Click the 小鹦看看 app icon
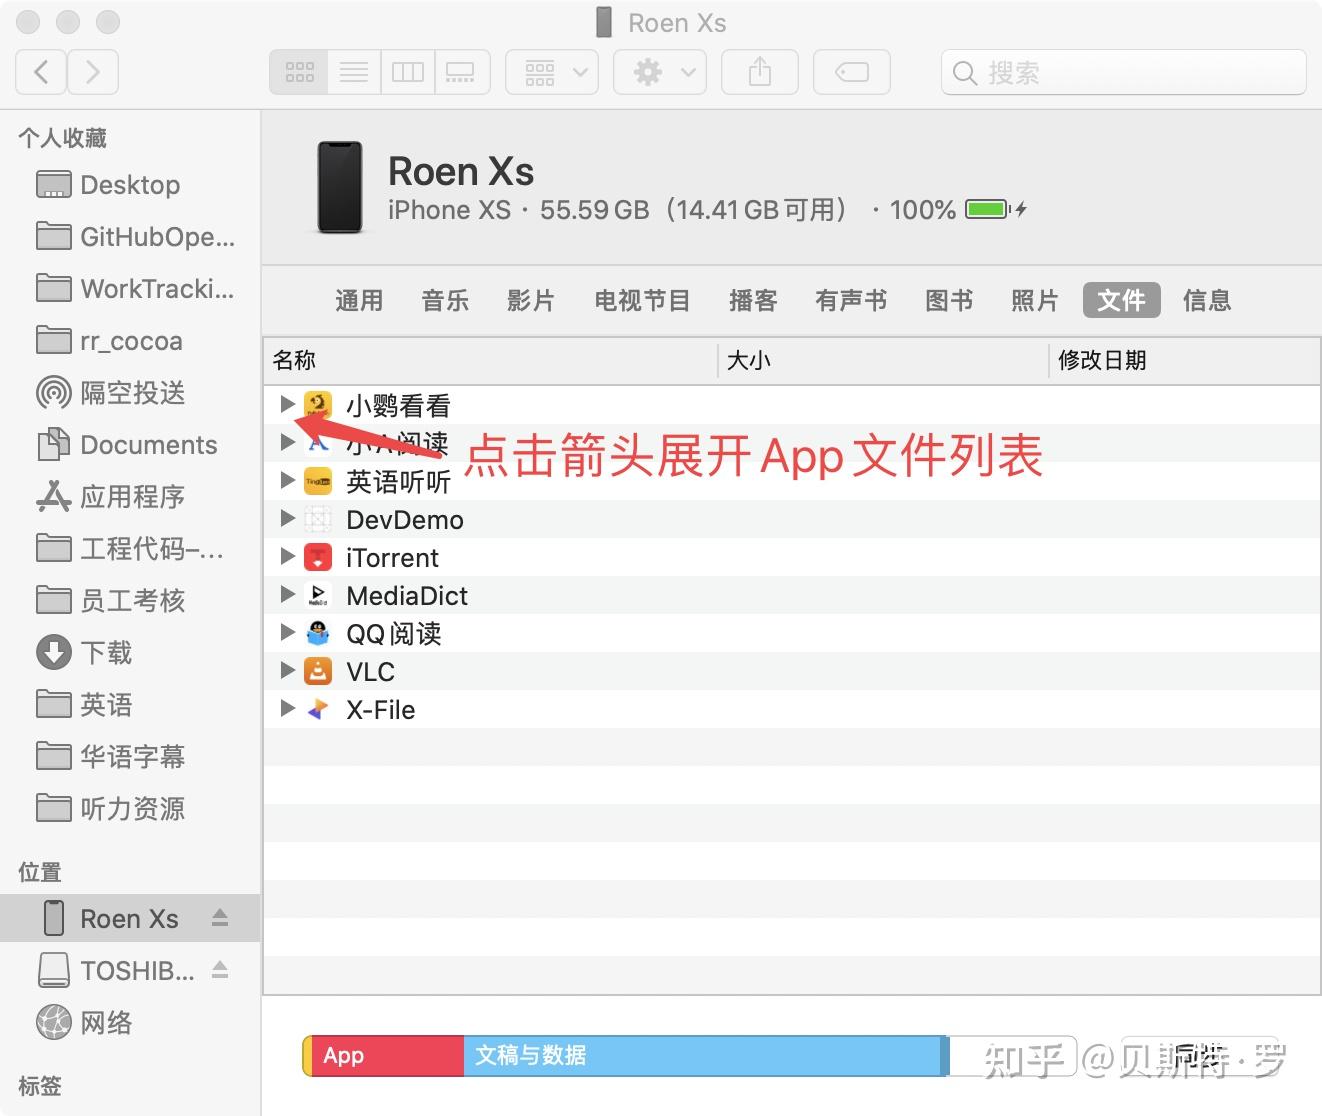 pos(318,405)
